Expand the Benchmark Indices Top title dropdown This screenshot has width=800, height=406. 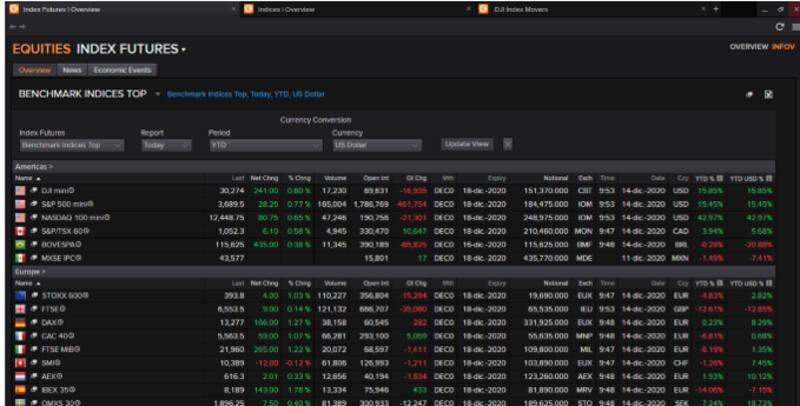click(157, 94)
